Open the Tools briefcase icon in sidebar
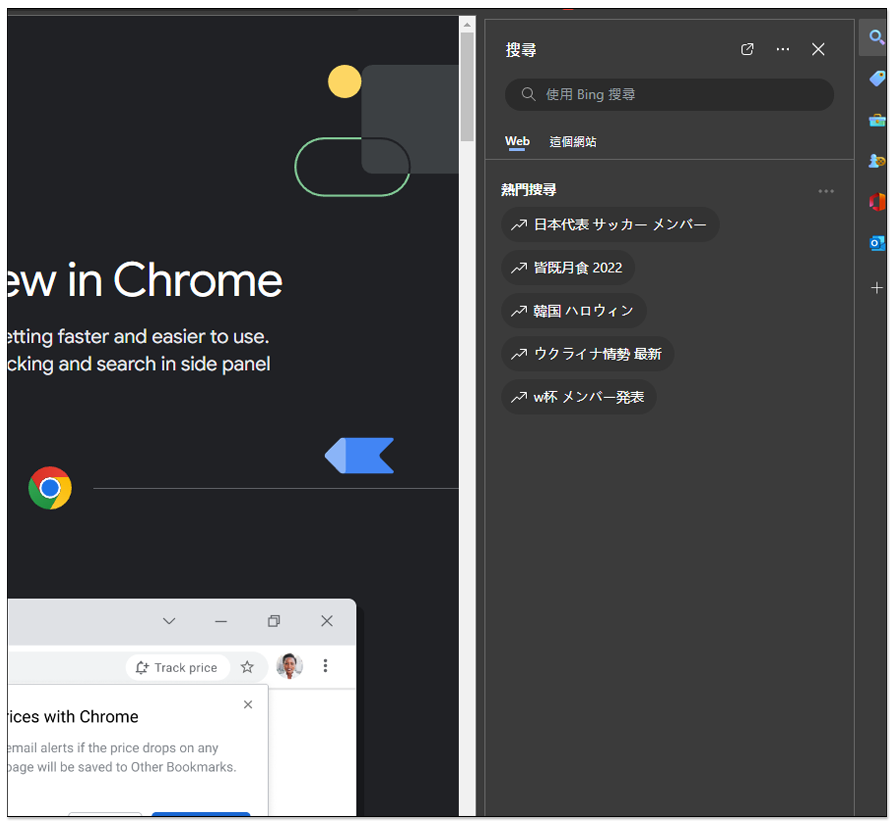The image size is (894, 826). (x=876, y=120)
